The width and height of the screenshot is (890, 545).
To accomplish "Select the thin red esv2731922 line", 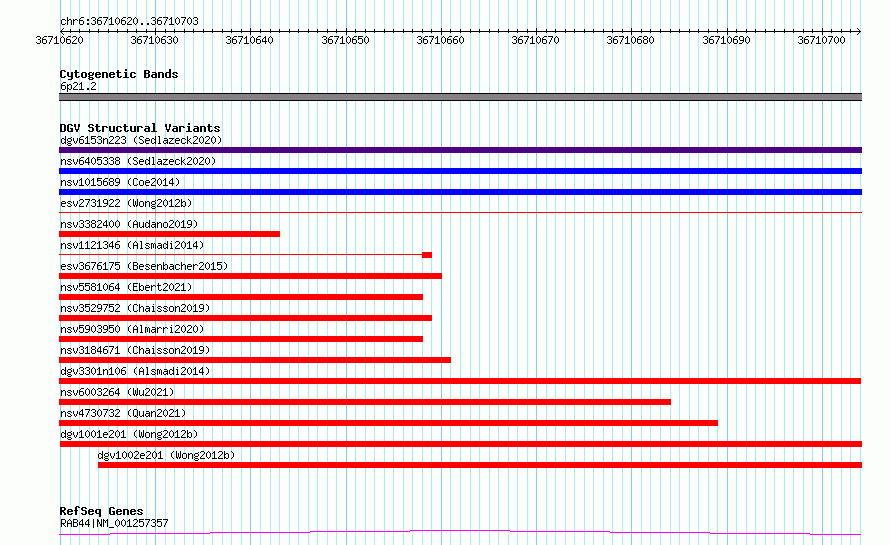I will click(x=460, y=212).
